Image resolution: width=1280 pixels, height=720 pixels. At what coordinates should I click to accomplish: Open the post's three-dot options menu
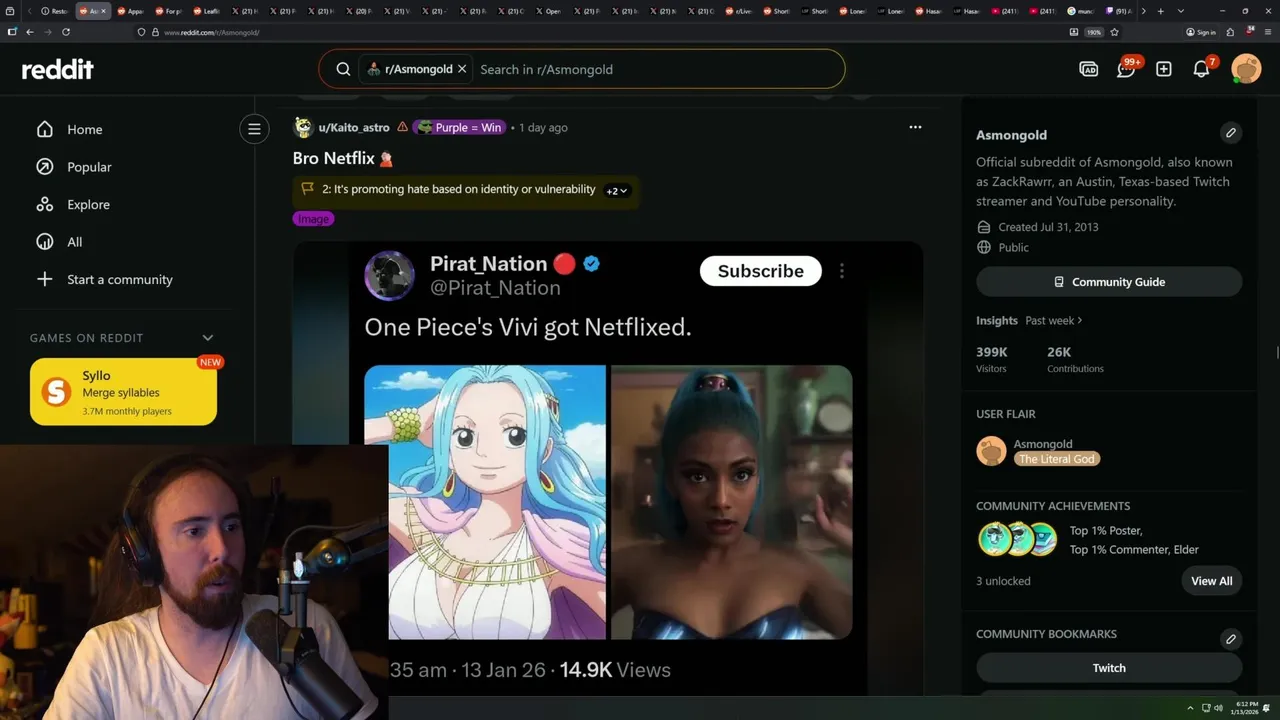pyautogui.click(x=915, y=127)
